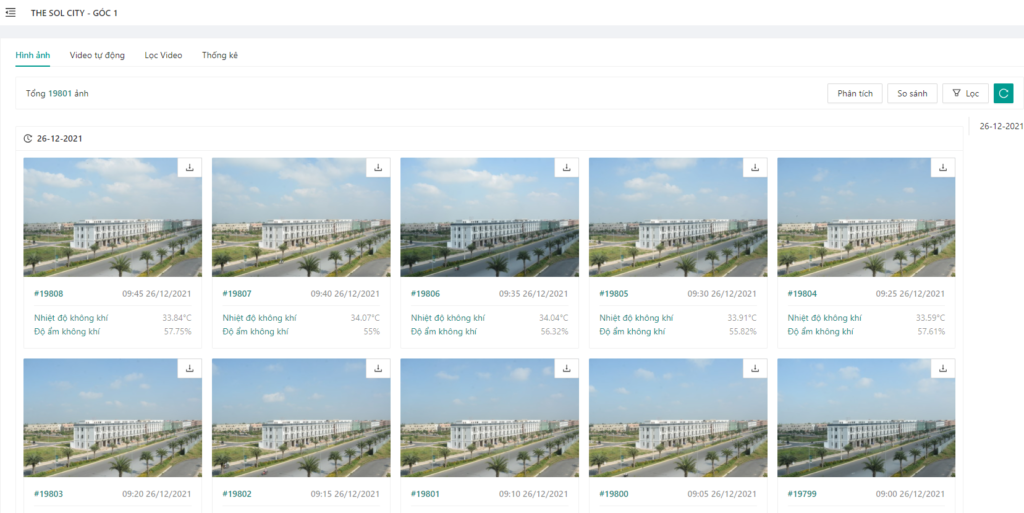Viewport: 1024px width, 513px height.
Task: Click the #19806 image ID link
Action: tap(425, 294)
